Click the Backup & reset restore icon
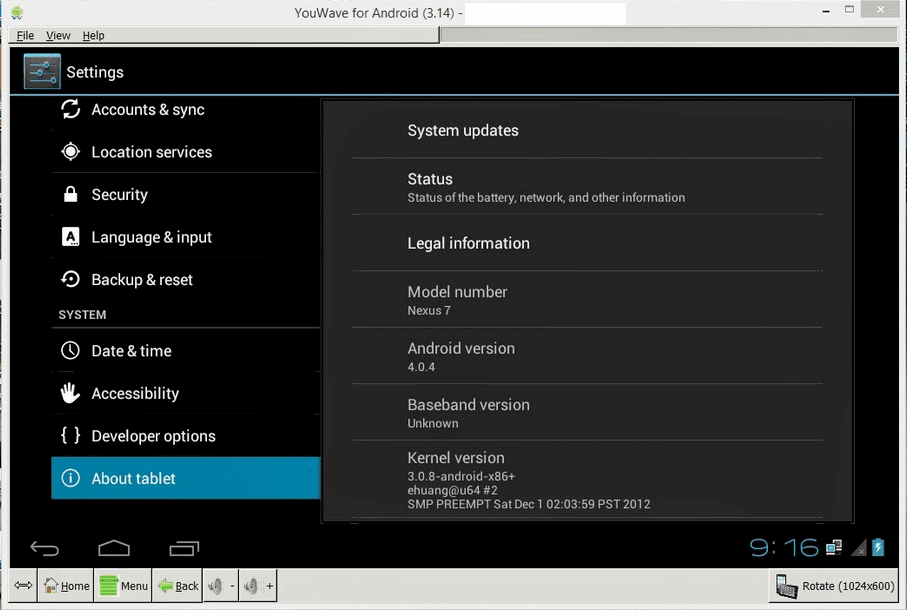This screenshot has height=610, width=907. click(71, 279)
